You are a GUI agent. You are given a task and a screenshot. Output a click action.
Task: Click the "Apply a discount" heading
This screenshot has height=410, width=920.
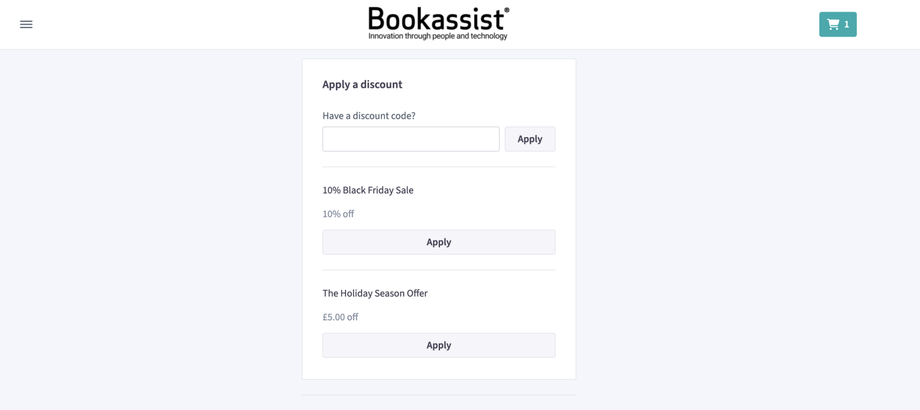(x=362, y=85)
